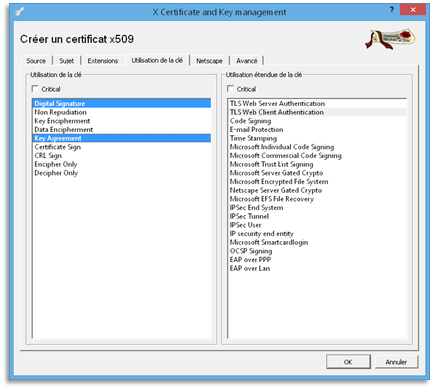This screenshot has width=433, height=389.
Task: Select Microsoft Smartcardlogin entry
Action: [317, 242]
